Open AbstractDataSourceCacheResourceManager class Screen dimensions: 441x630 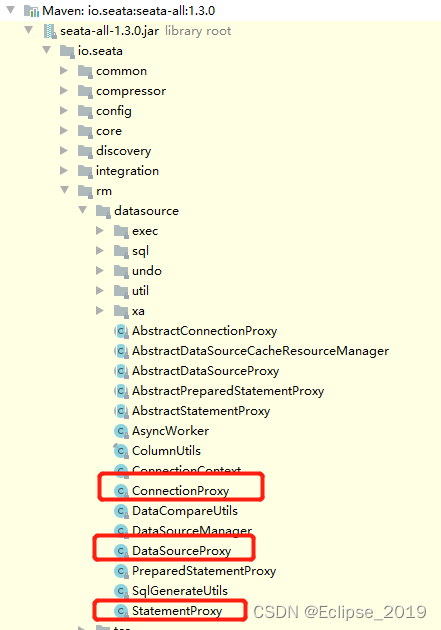[260, 352]
